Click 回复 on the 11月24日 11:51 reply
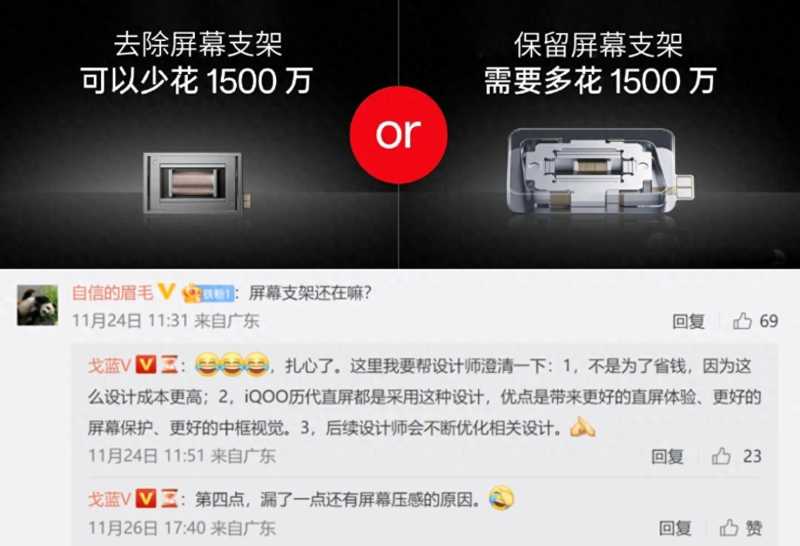The height and width of the screenshot is (546, 800). [x=667, y=456]
